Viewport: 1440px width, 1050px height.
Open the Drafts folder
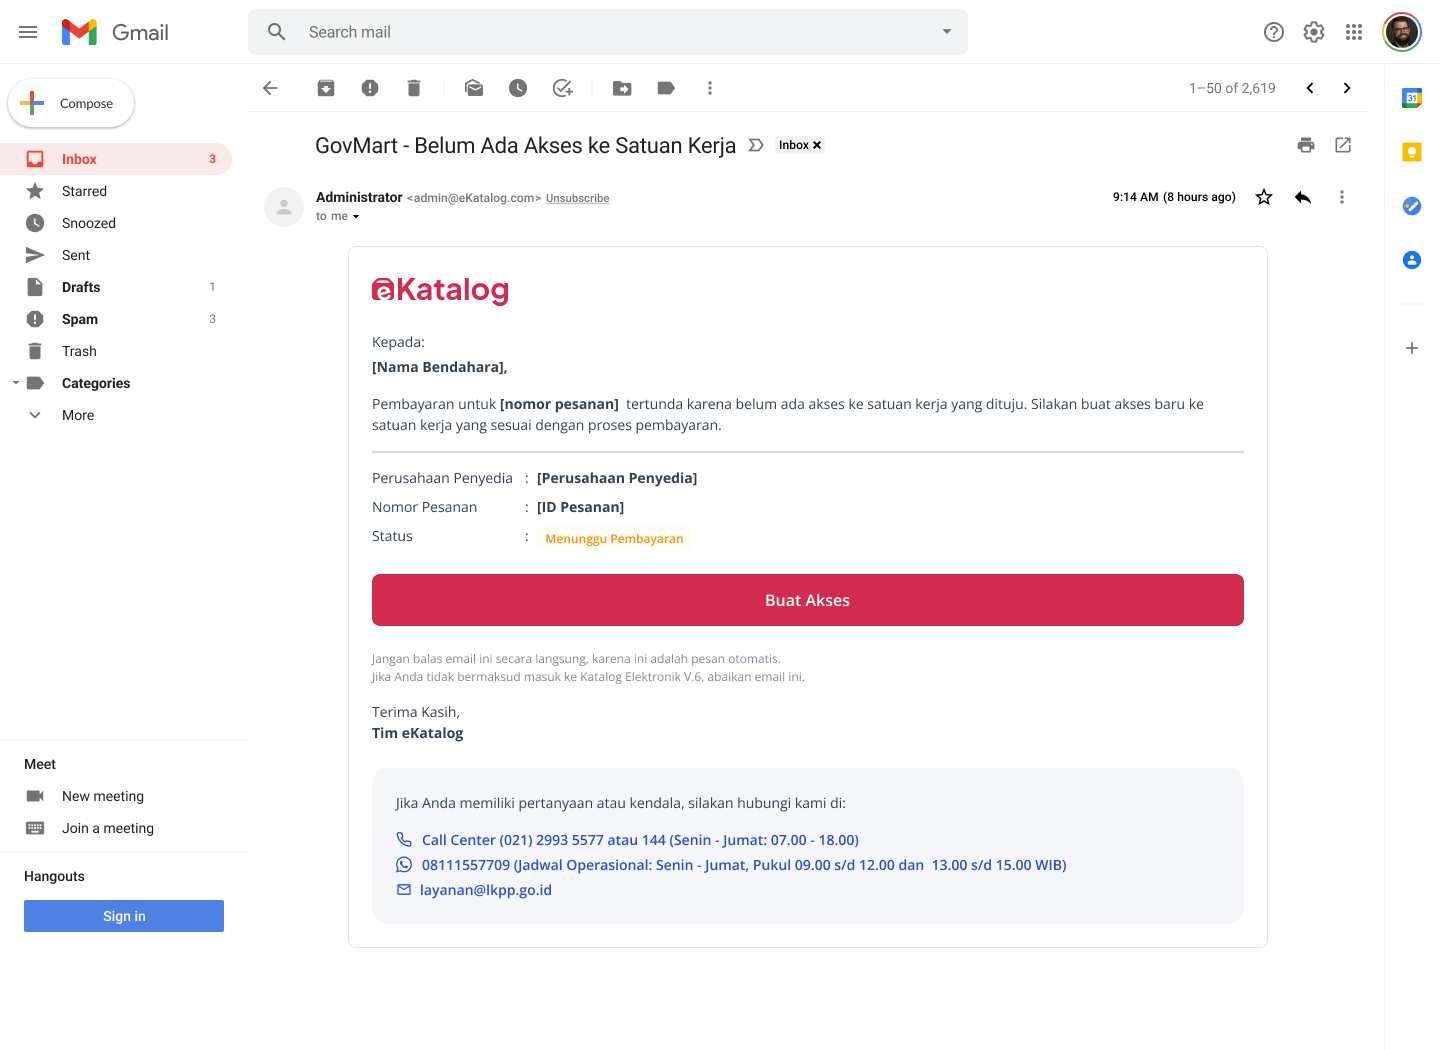(x=116, y=287)
